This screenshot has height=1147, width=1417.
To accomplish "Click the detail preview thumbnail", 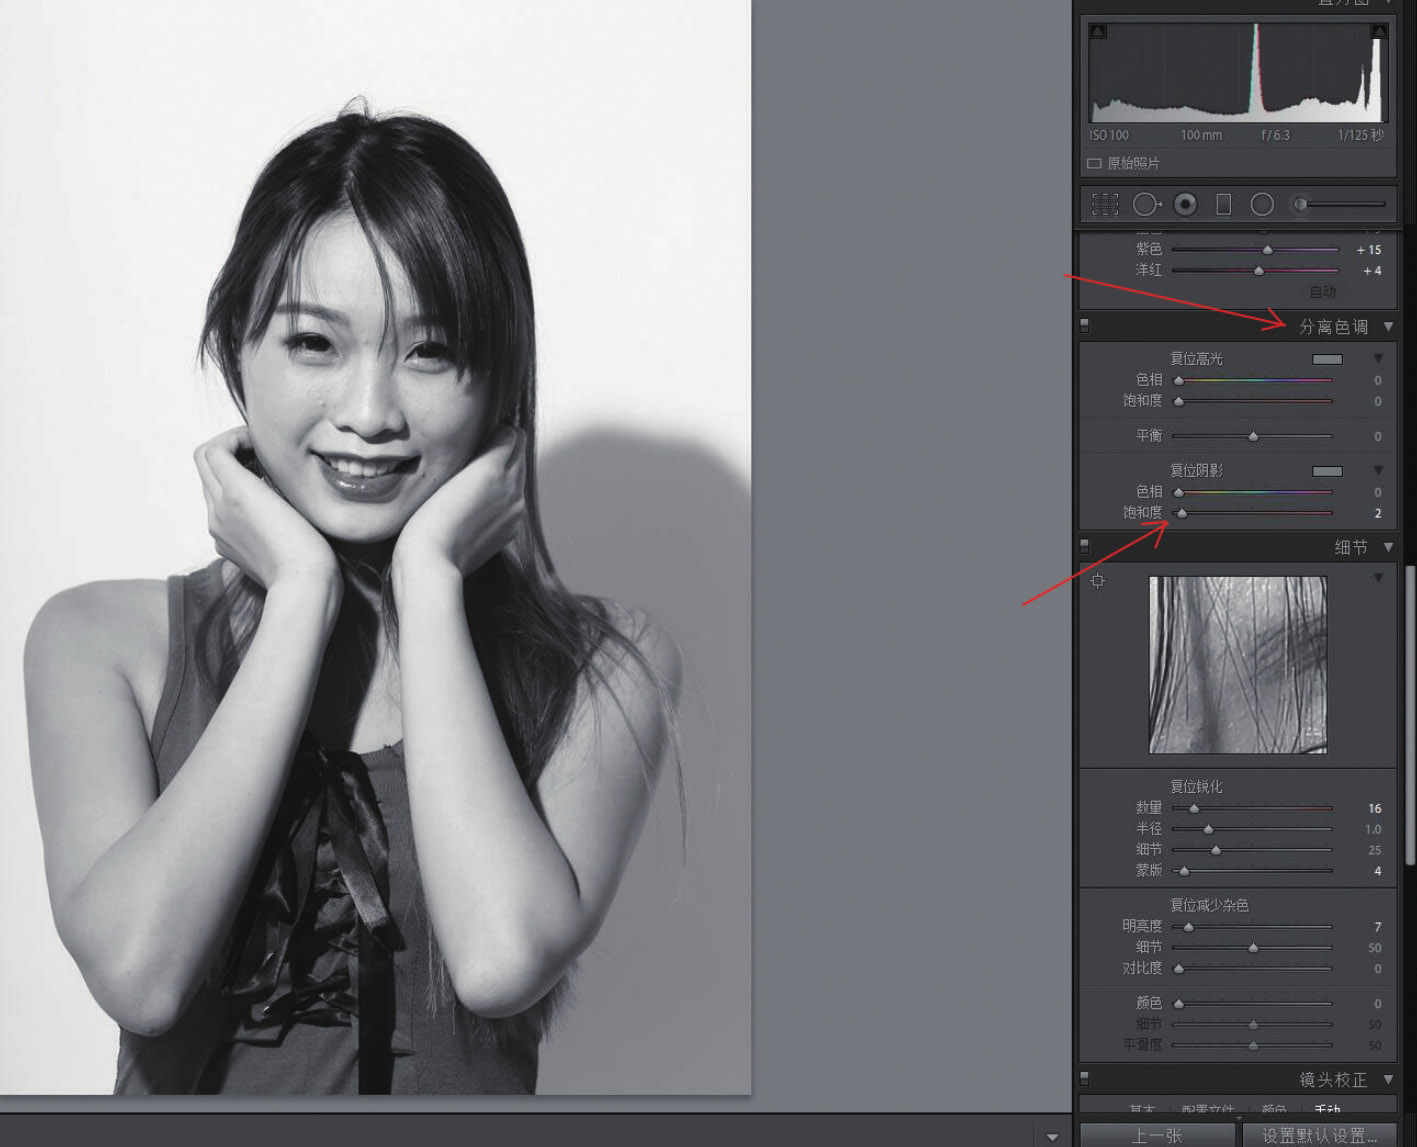I will pos(1238,665).
